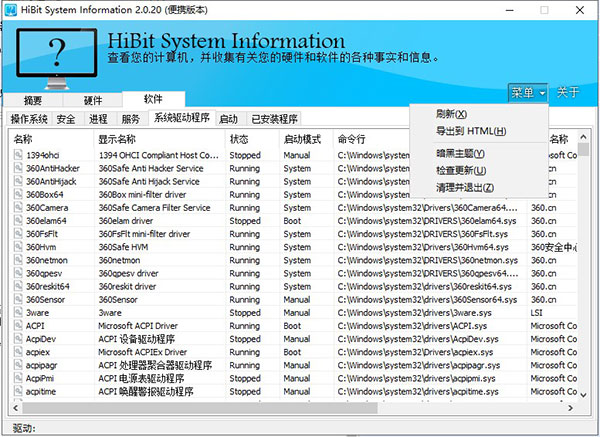600x437 pixels.
Task: Select the 'Microsoft ACPI Driver' cell
Action: 138,326
